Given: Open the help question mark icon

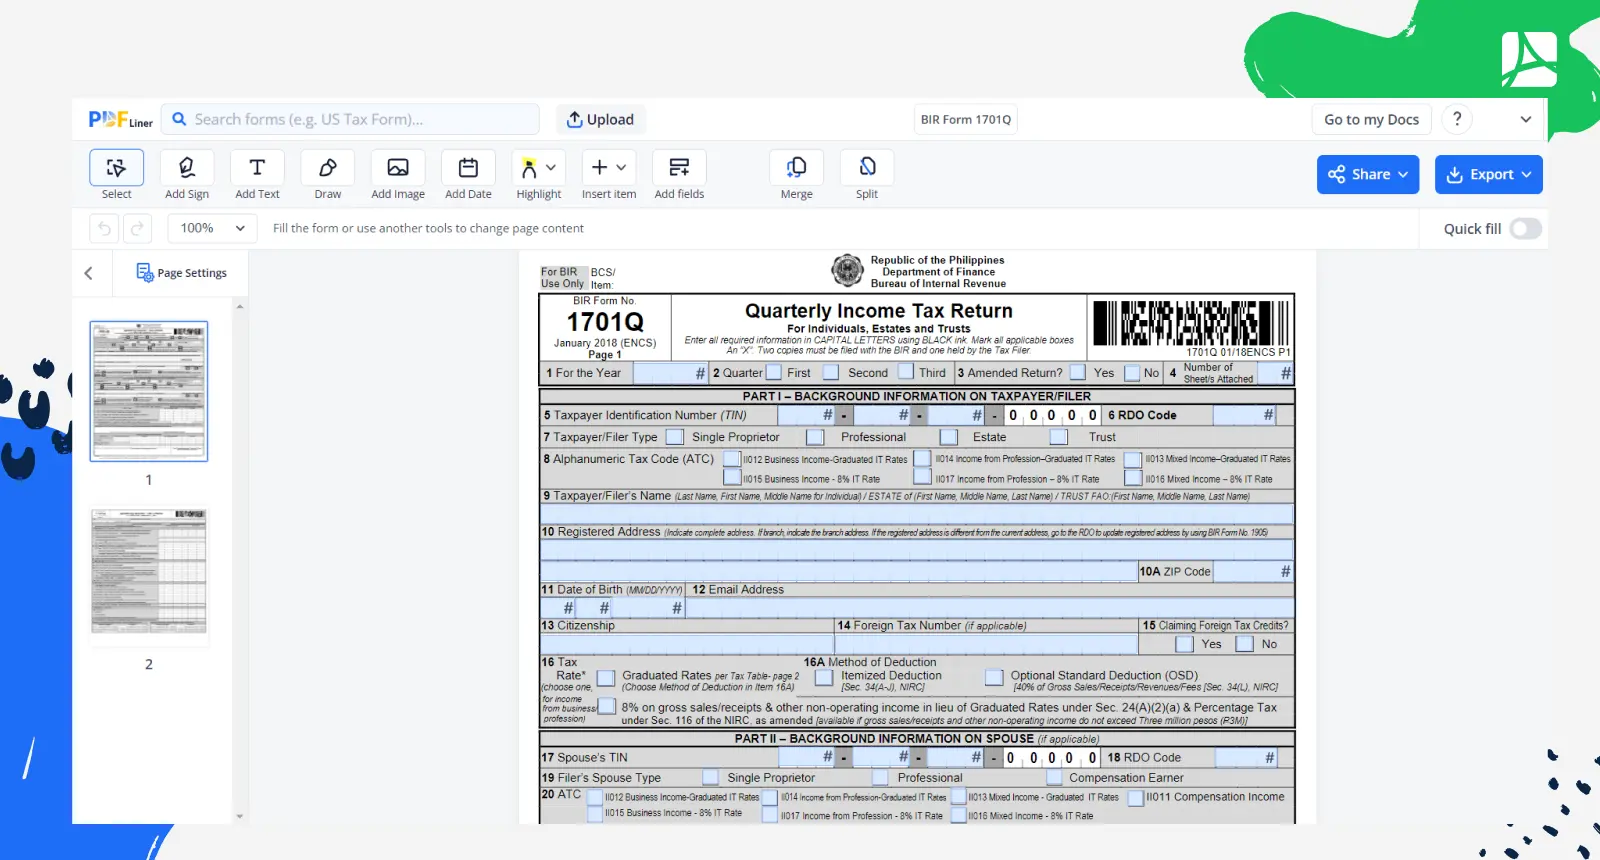Looking at the screenshot, I should click(x=1457, y=119).
